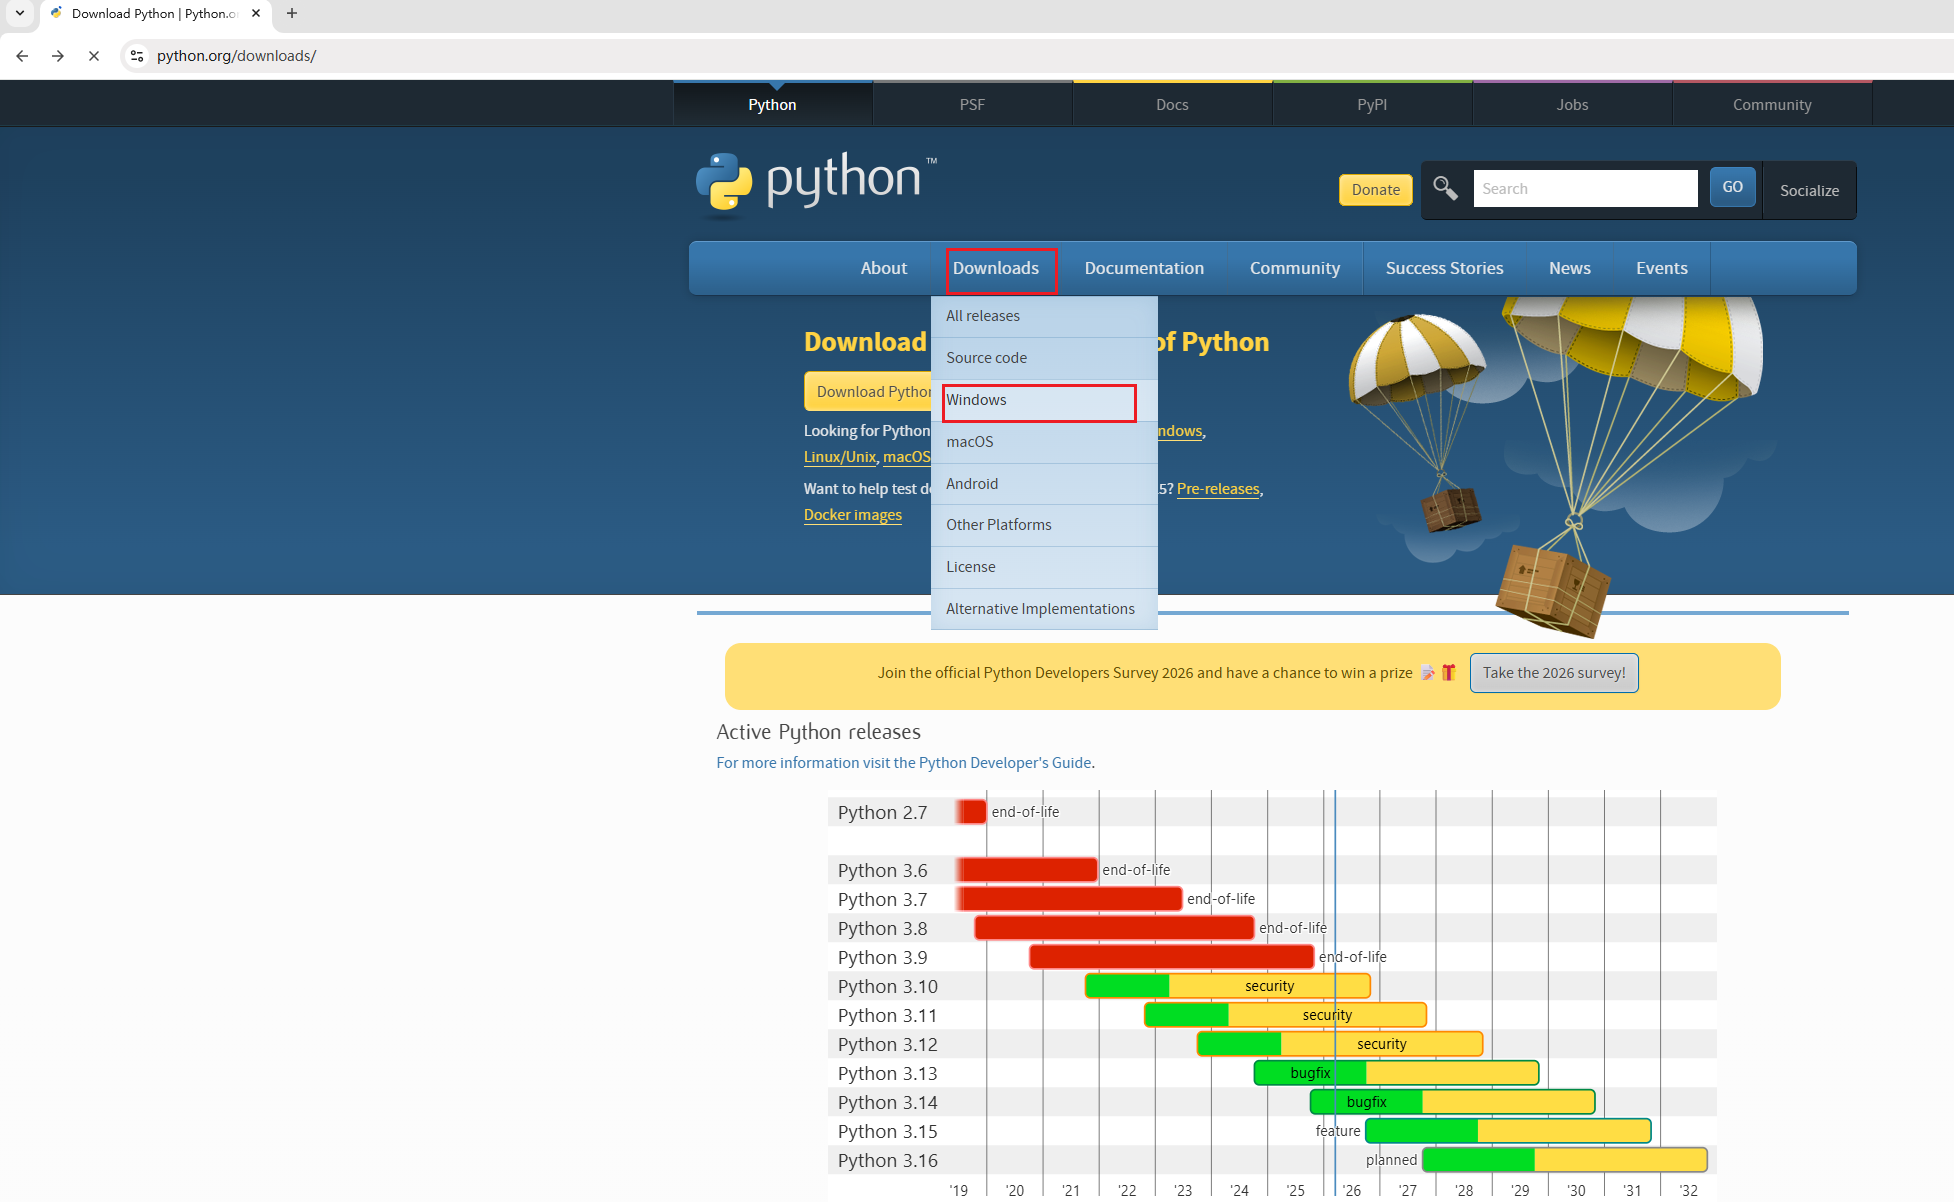Image resolution: width=1954 pixels, height=1202 pixels.
Task: Go back using browser back arrow
Action: [22, 56]
